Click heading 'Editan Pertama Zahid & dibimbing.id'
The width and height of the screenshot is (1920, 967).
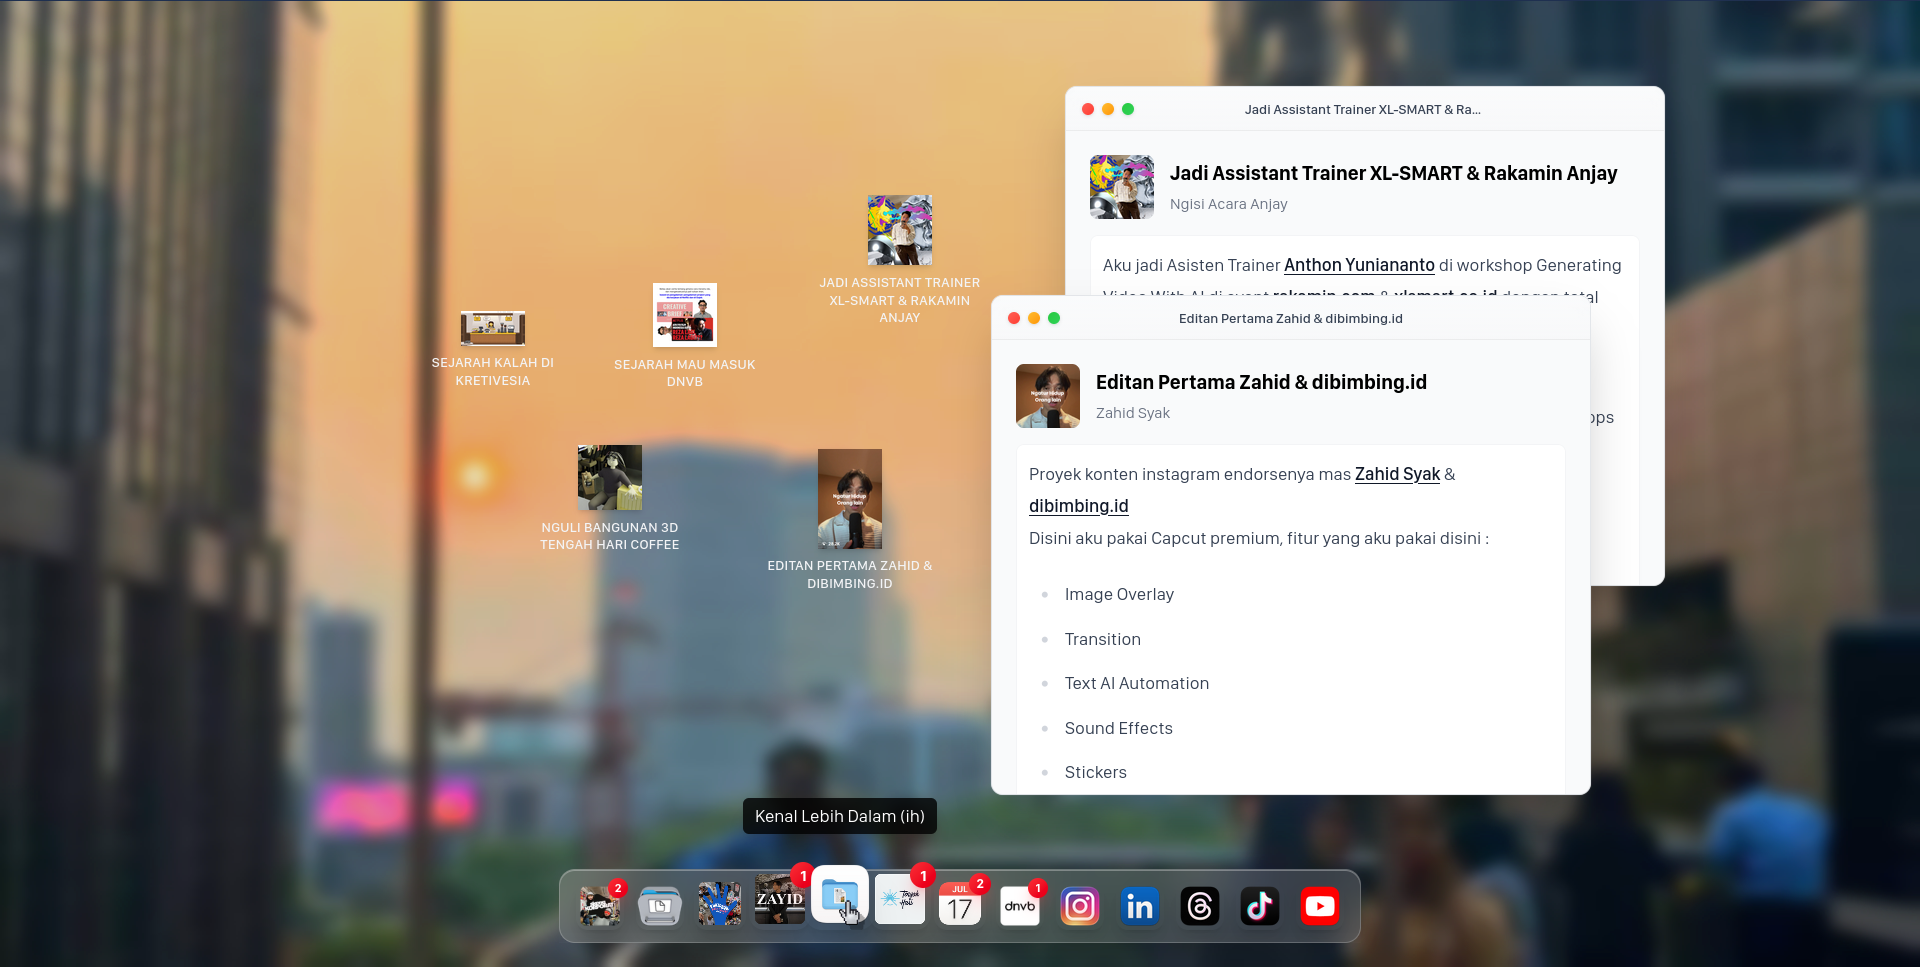(1261, 382)
